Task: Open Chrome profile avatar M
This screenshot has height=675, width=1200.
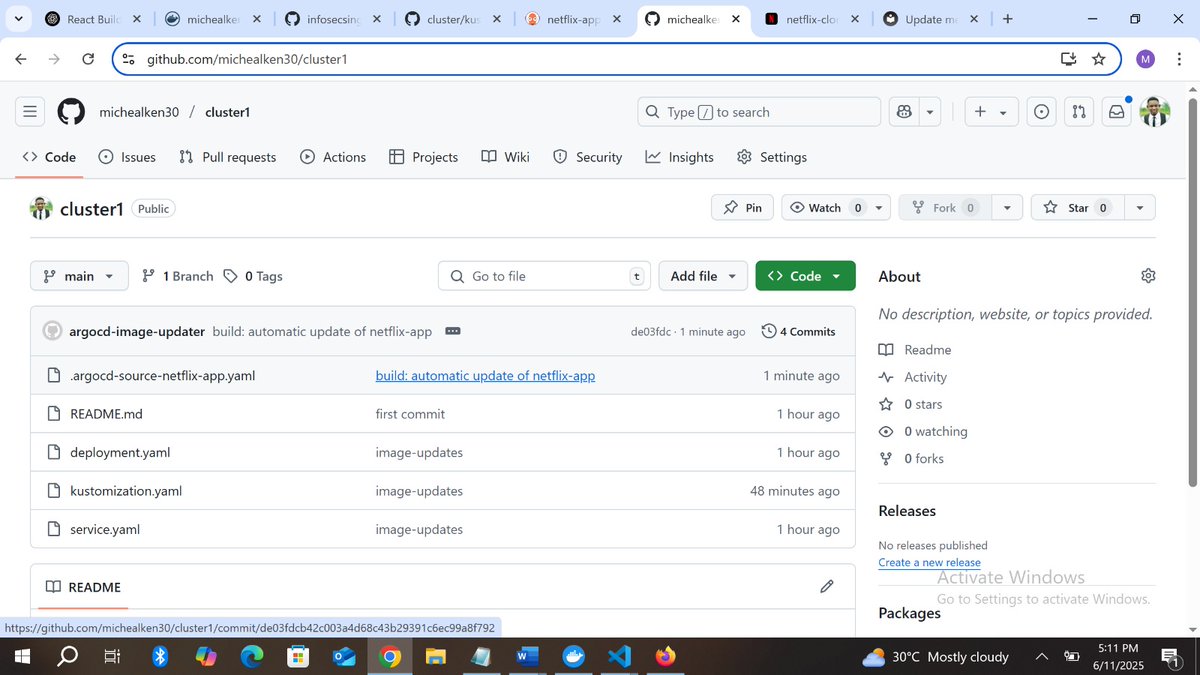Action: click(x=1146, y=59)
